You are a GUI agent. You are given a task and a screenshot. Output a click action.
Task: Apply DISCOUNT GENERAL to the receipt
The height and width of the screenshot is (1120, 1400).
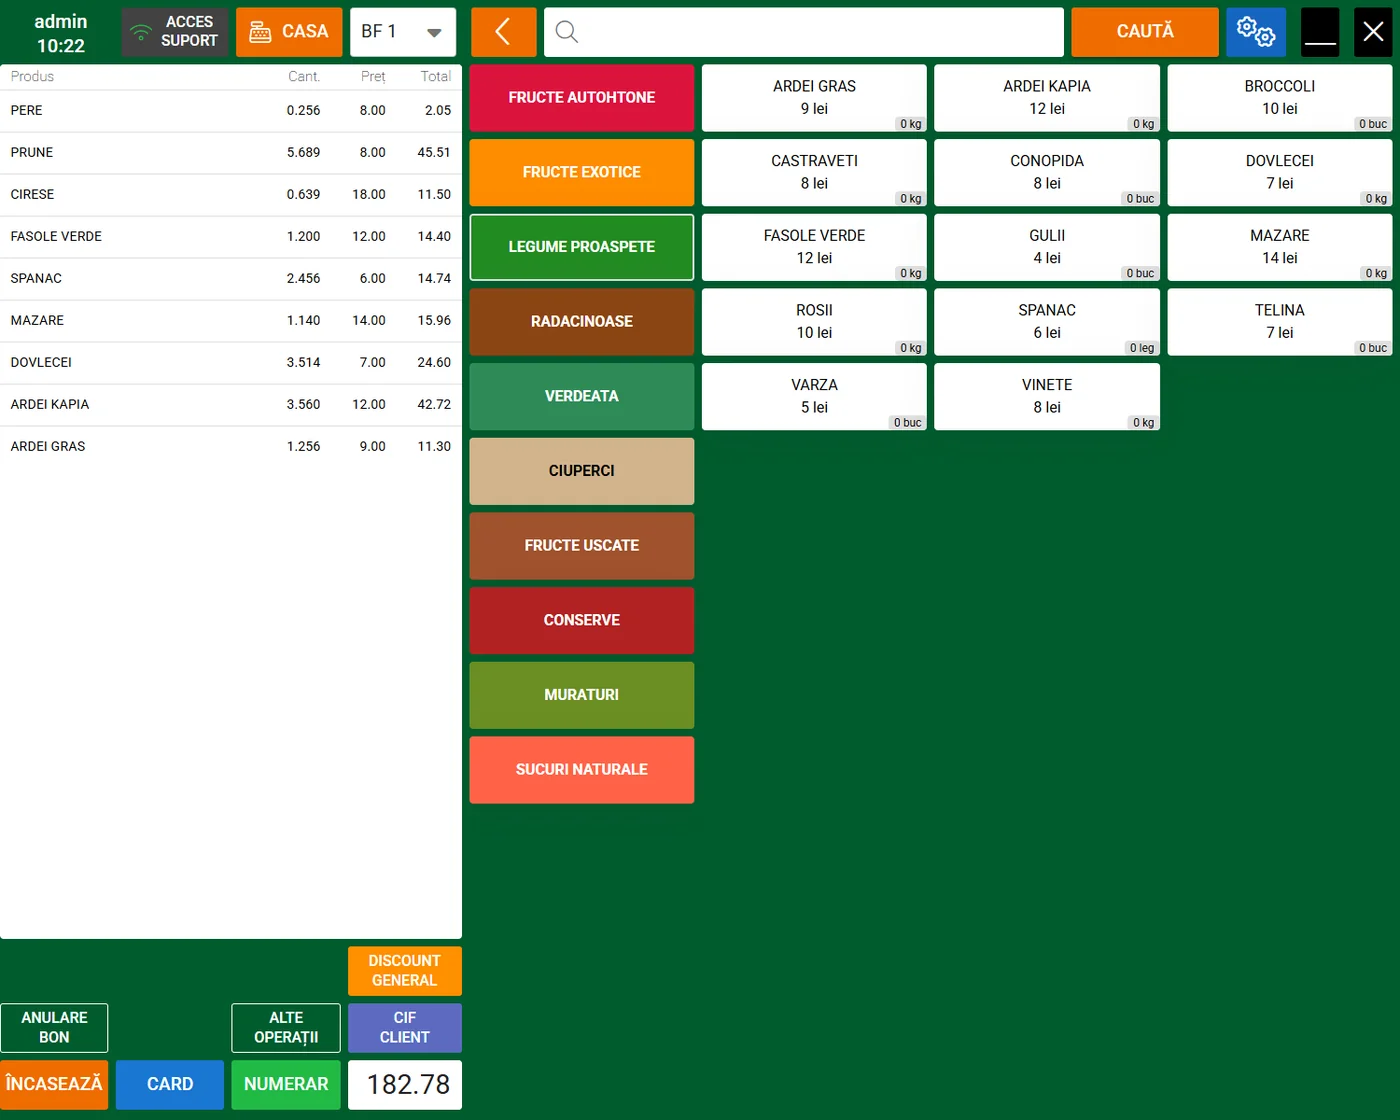click(x=404, y=970)
